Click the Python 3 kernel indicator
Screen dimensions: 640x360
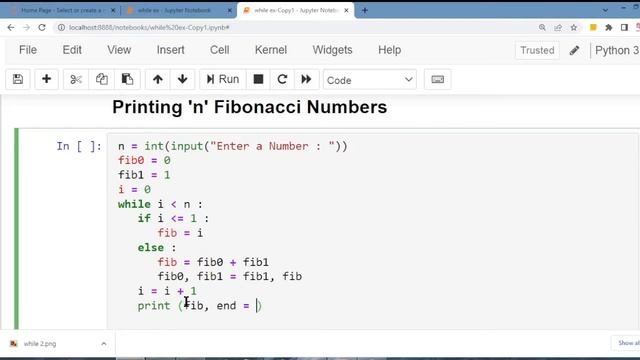click(x=617, y=50)
